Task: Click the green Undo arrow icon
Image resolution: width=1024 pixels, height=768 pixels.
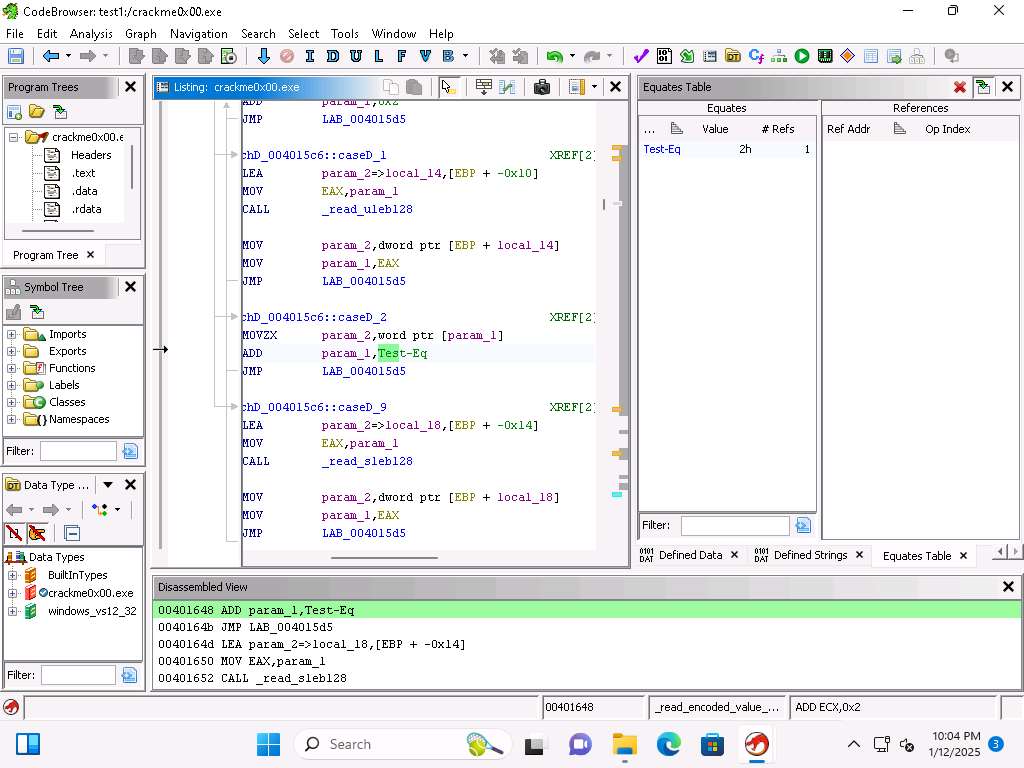Action: 553,56
